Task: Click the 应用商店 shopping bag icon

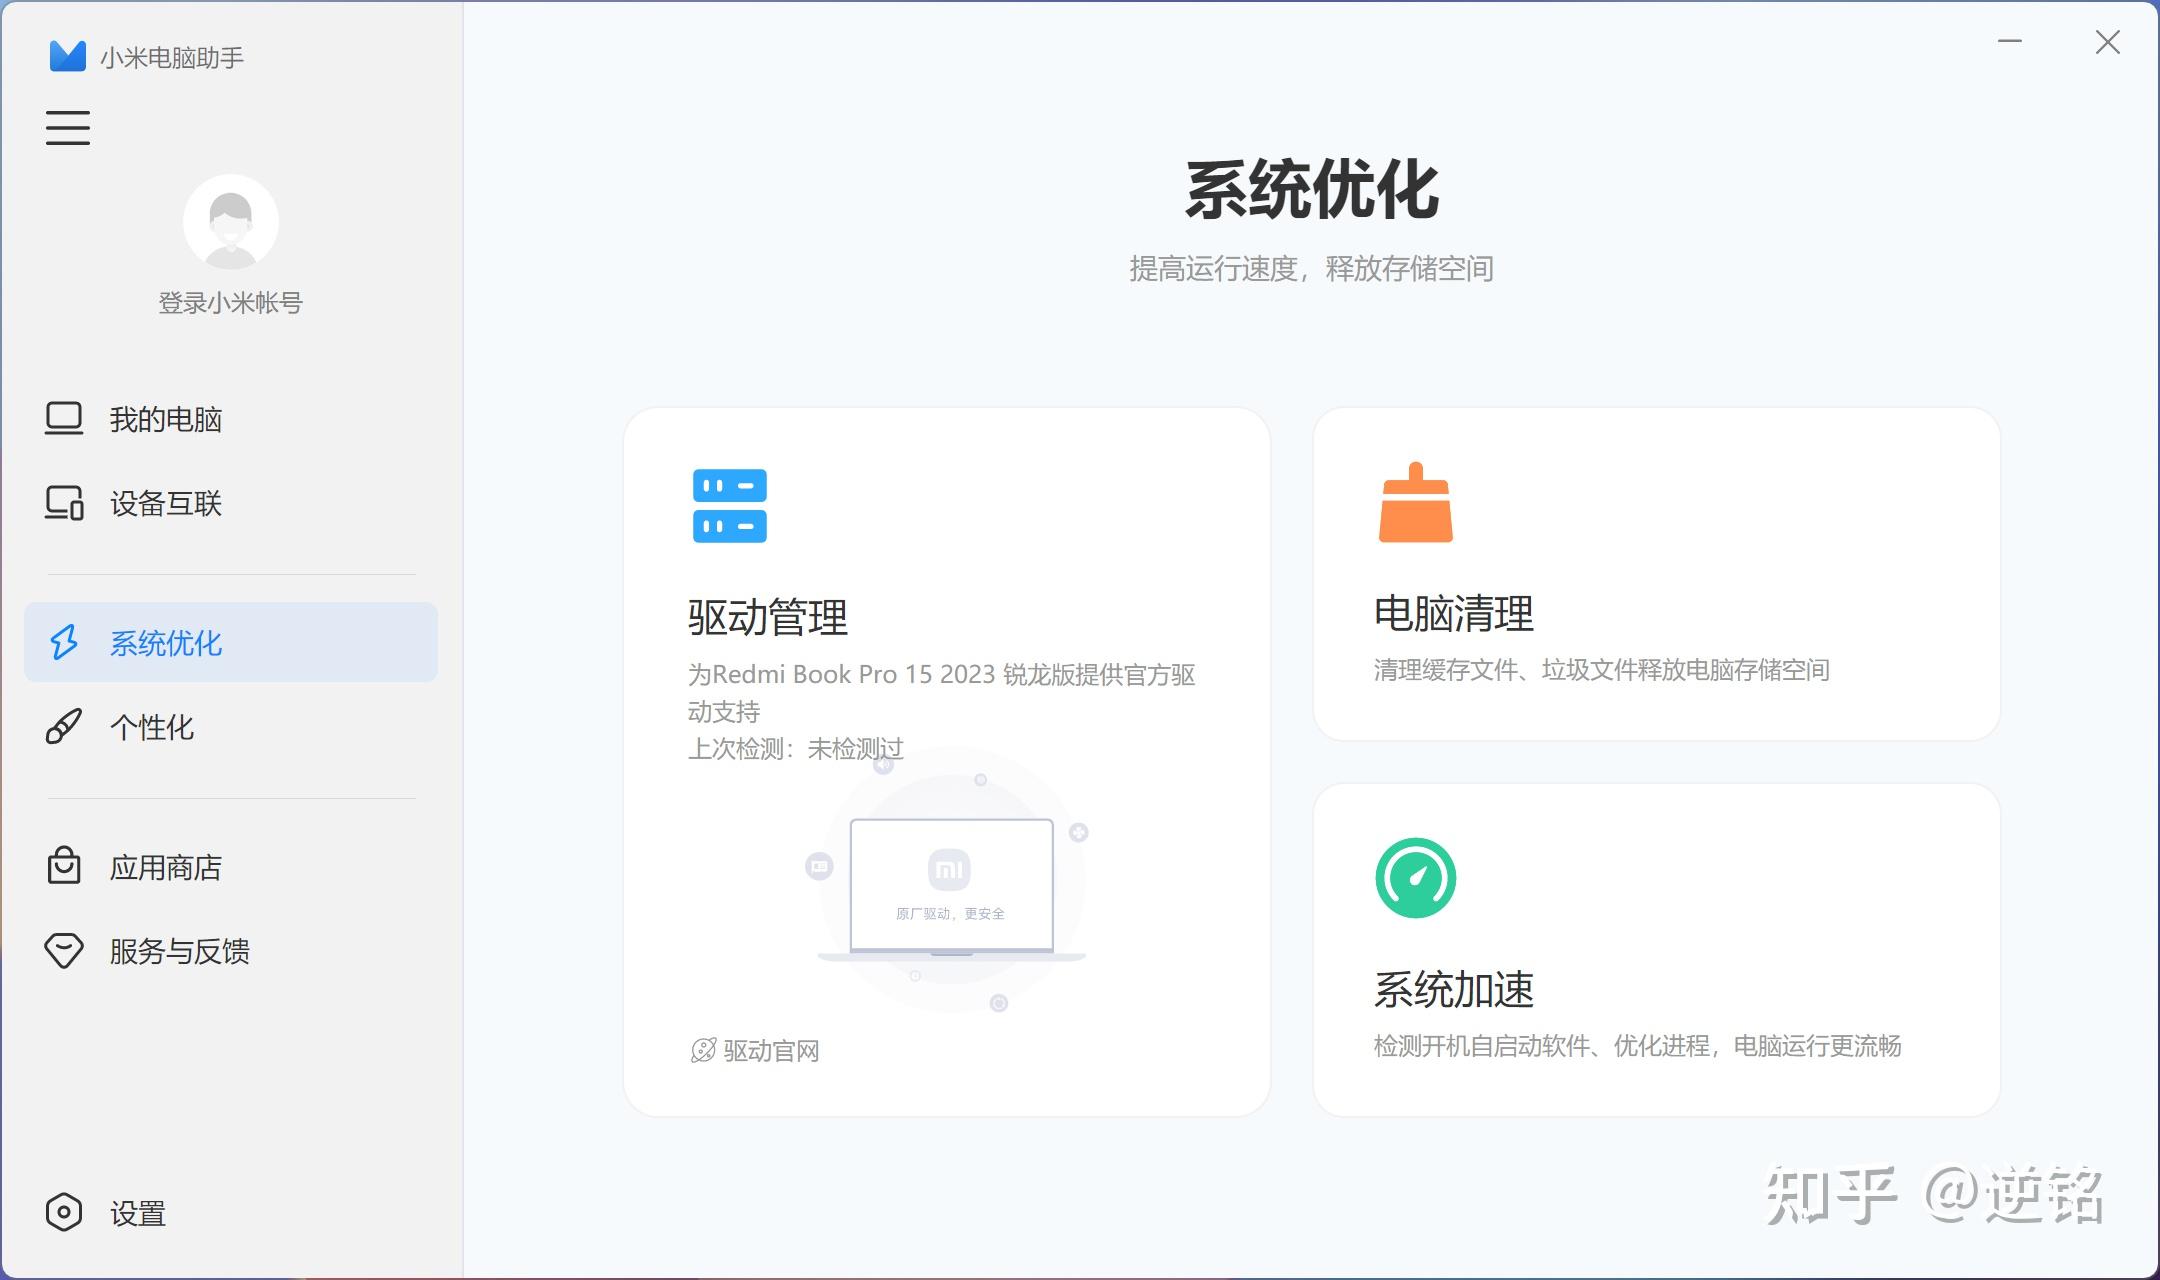Action: tap(64, 866)
